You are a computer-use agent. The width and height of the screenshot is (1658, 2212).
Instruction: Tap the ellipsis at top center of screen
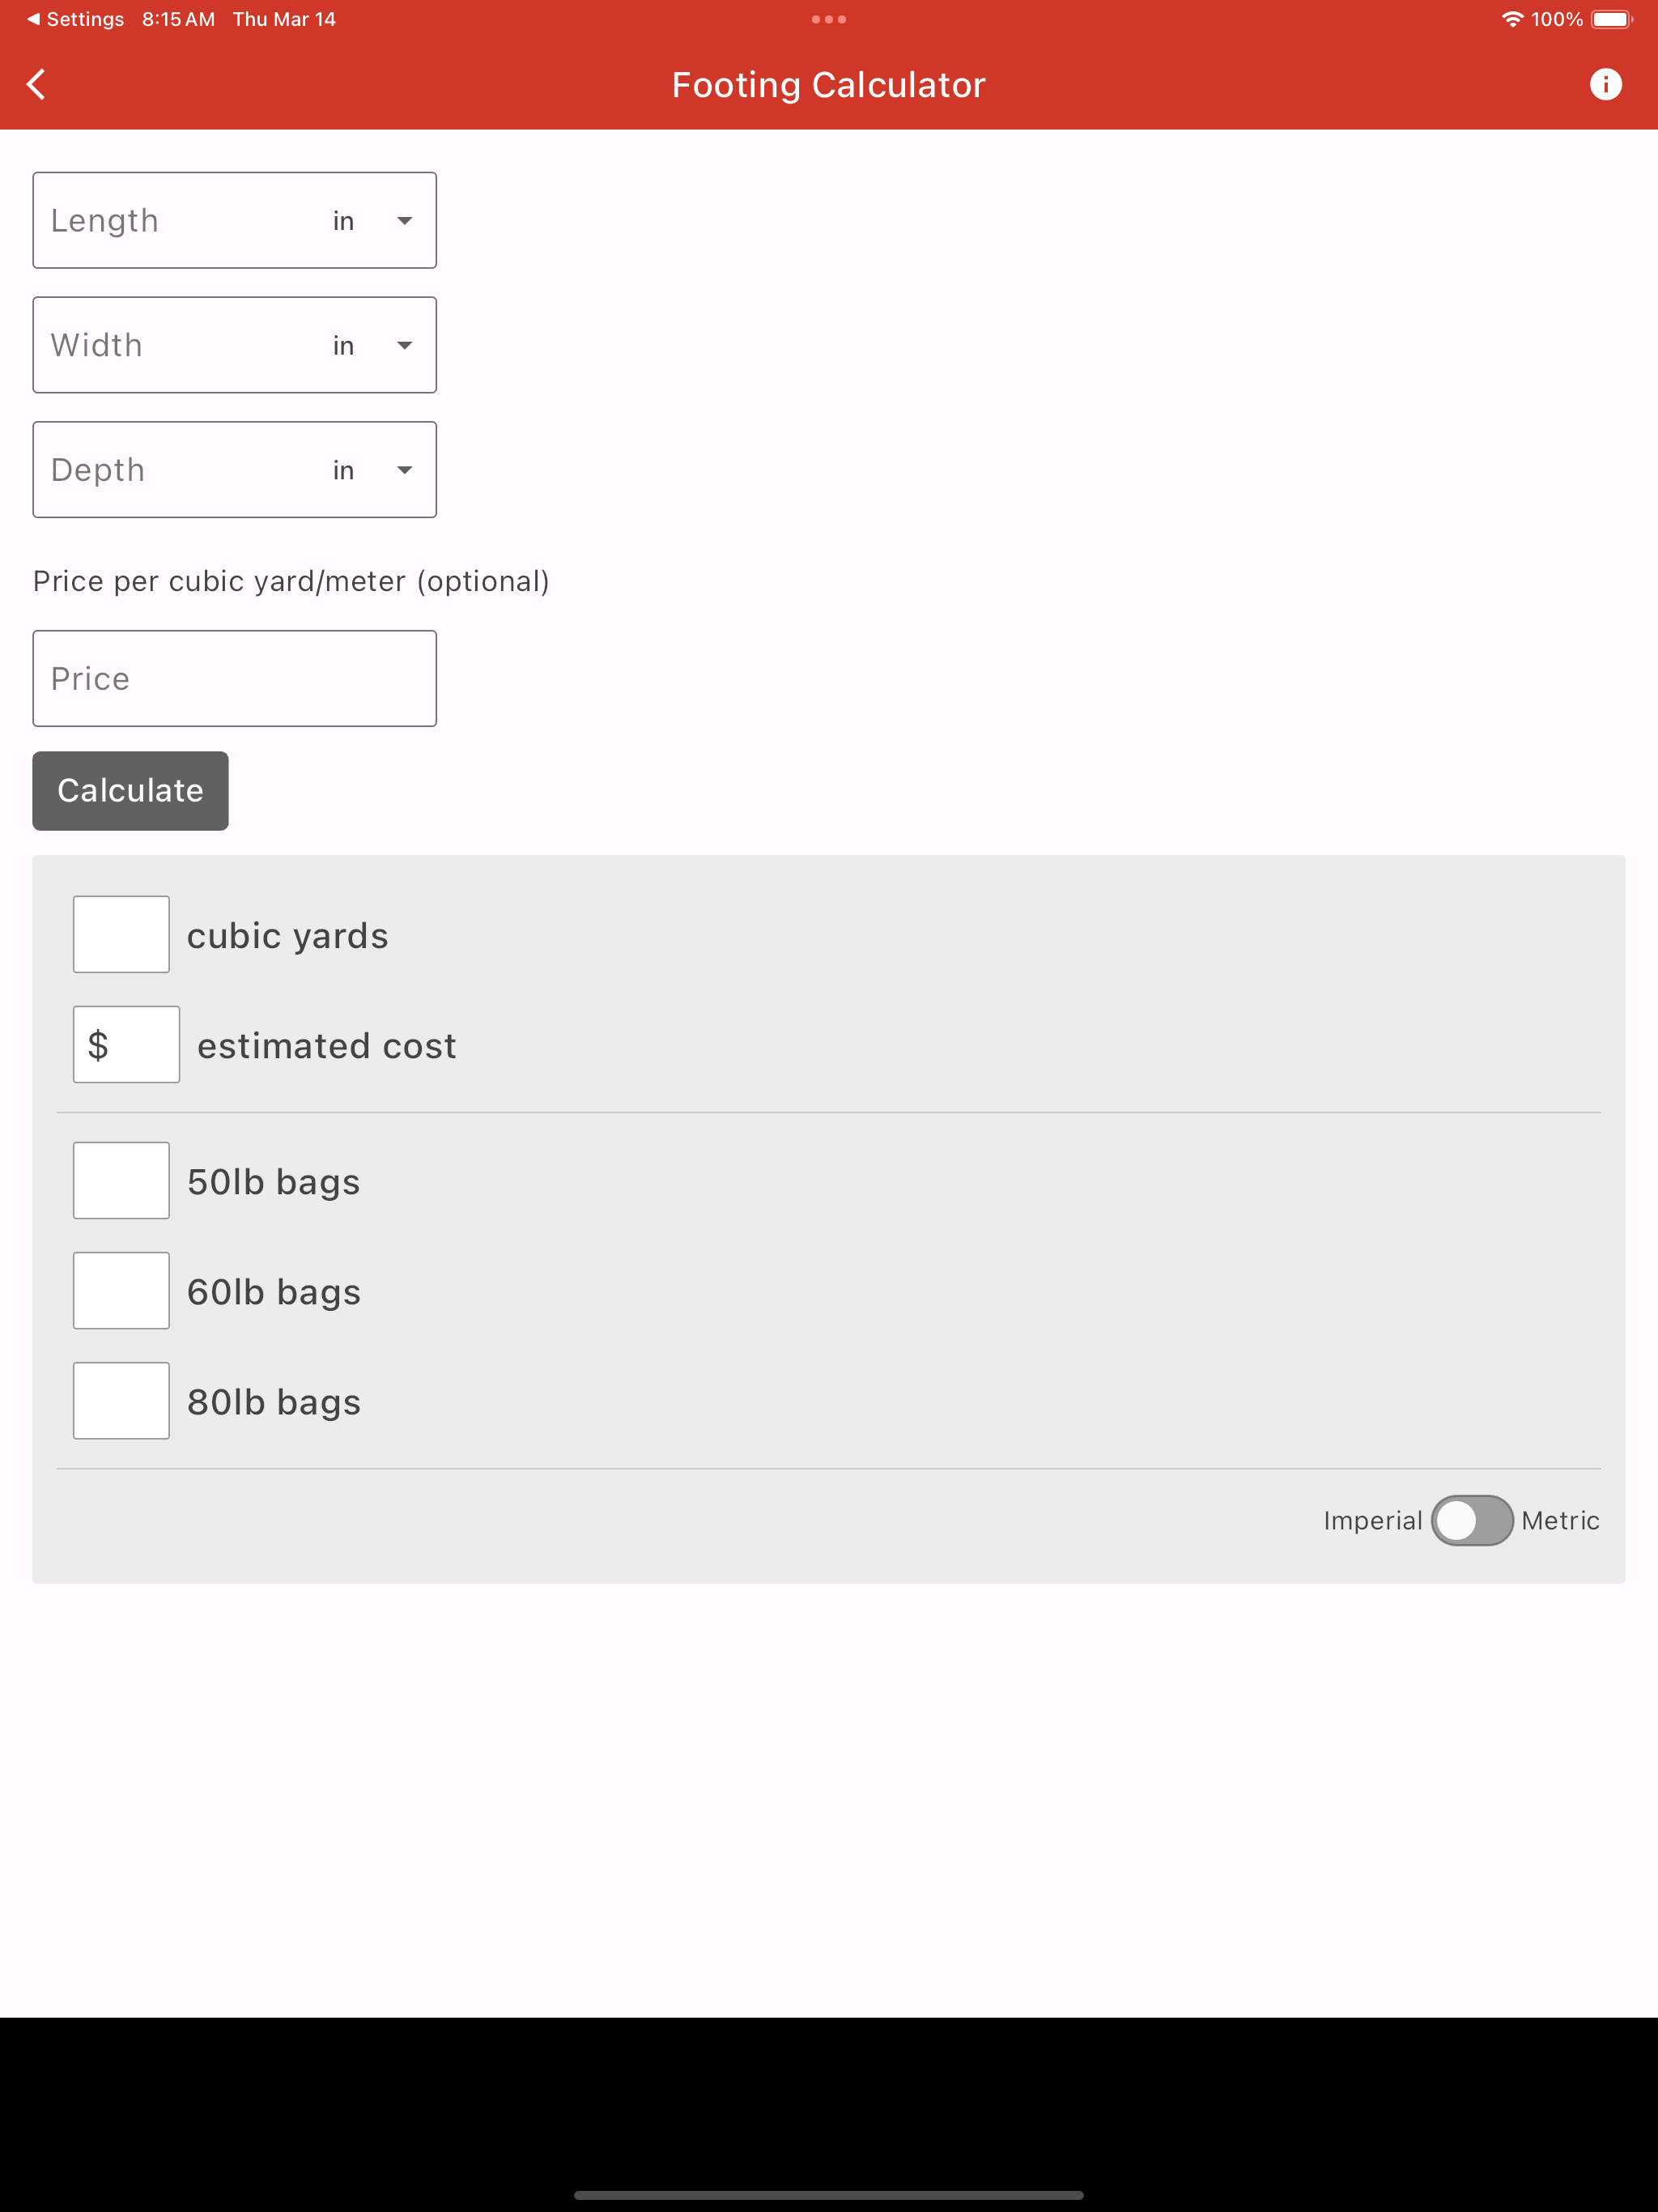point(828,18)
